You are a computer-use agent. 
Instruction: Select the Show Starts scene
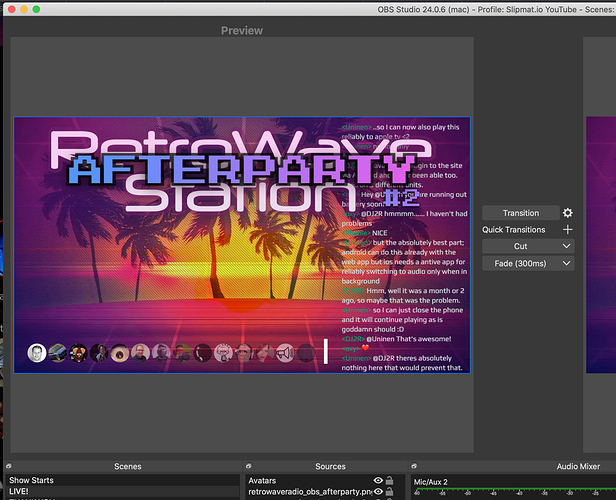(122, 480)
